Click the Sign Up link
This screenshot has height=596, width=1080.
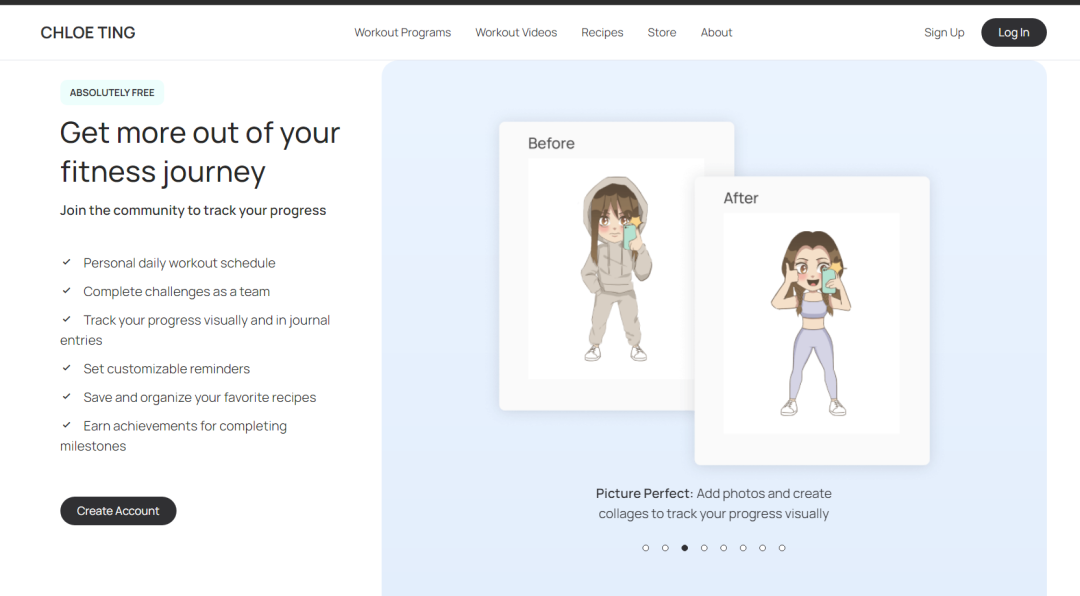944,32
